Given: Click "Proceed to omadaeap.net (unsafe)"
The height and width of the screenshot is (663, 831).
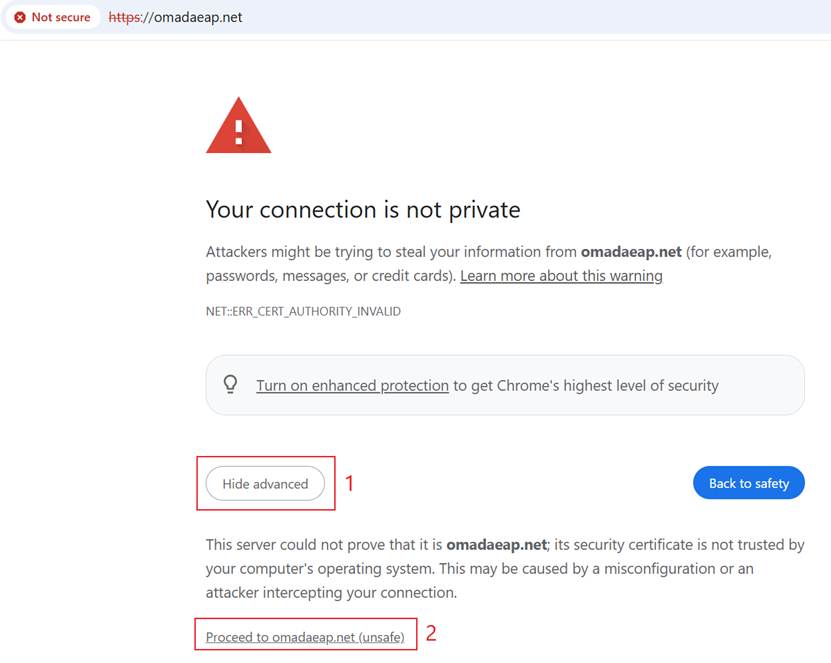Looking at the screenshot, I should [305, 635].
